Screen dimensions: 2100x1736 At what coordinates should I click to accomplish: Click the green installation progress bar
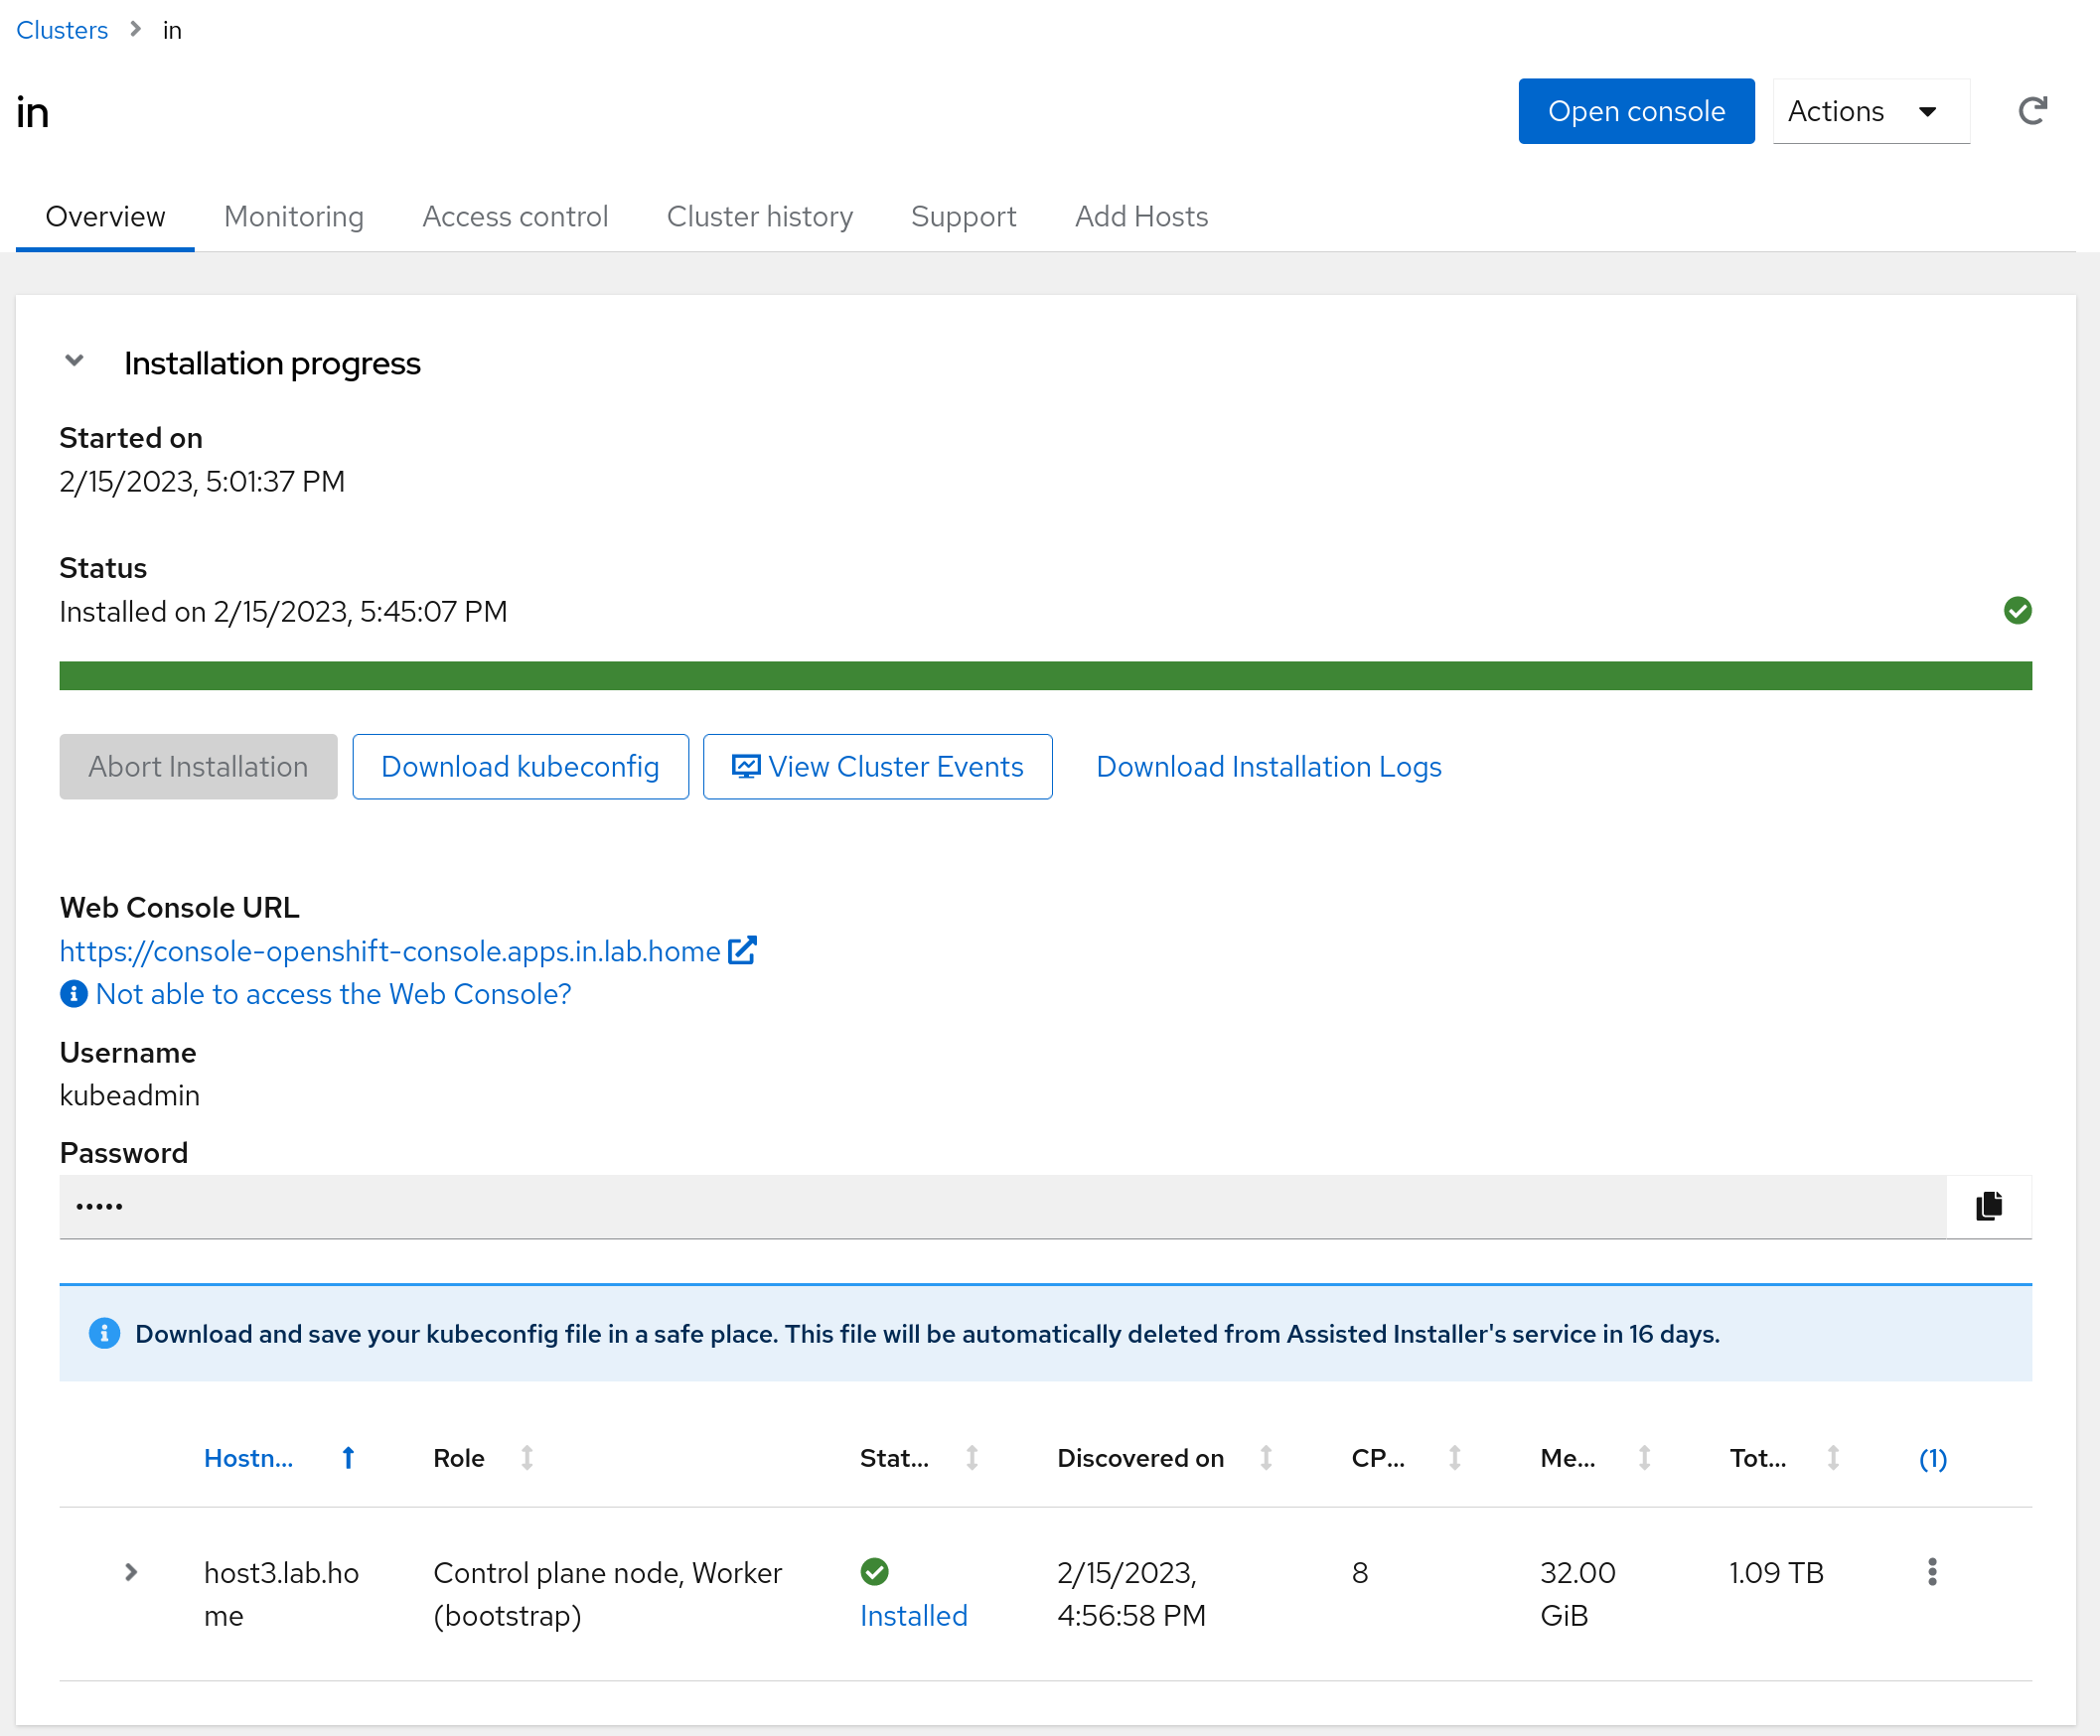[x=1045, y=676]
